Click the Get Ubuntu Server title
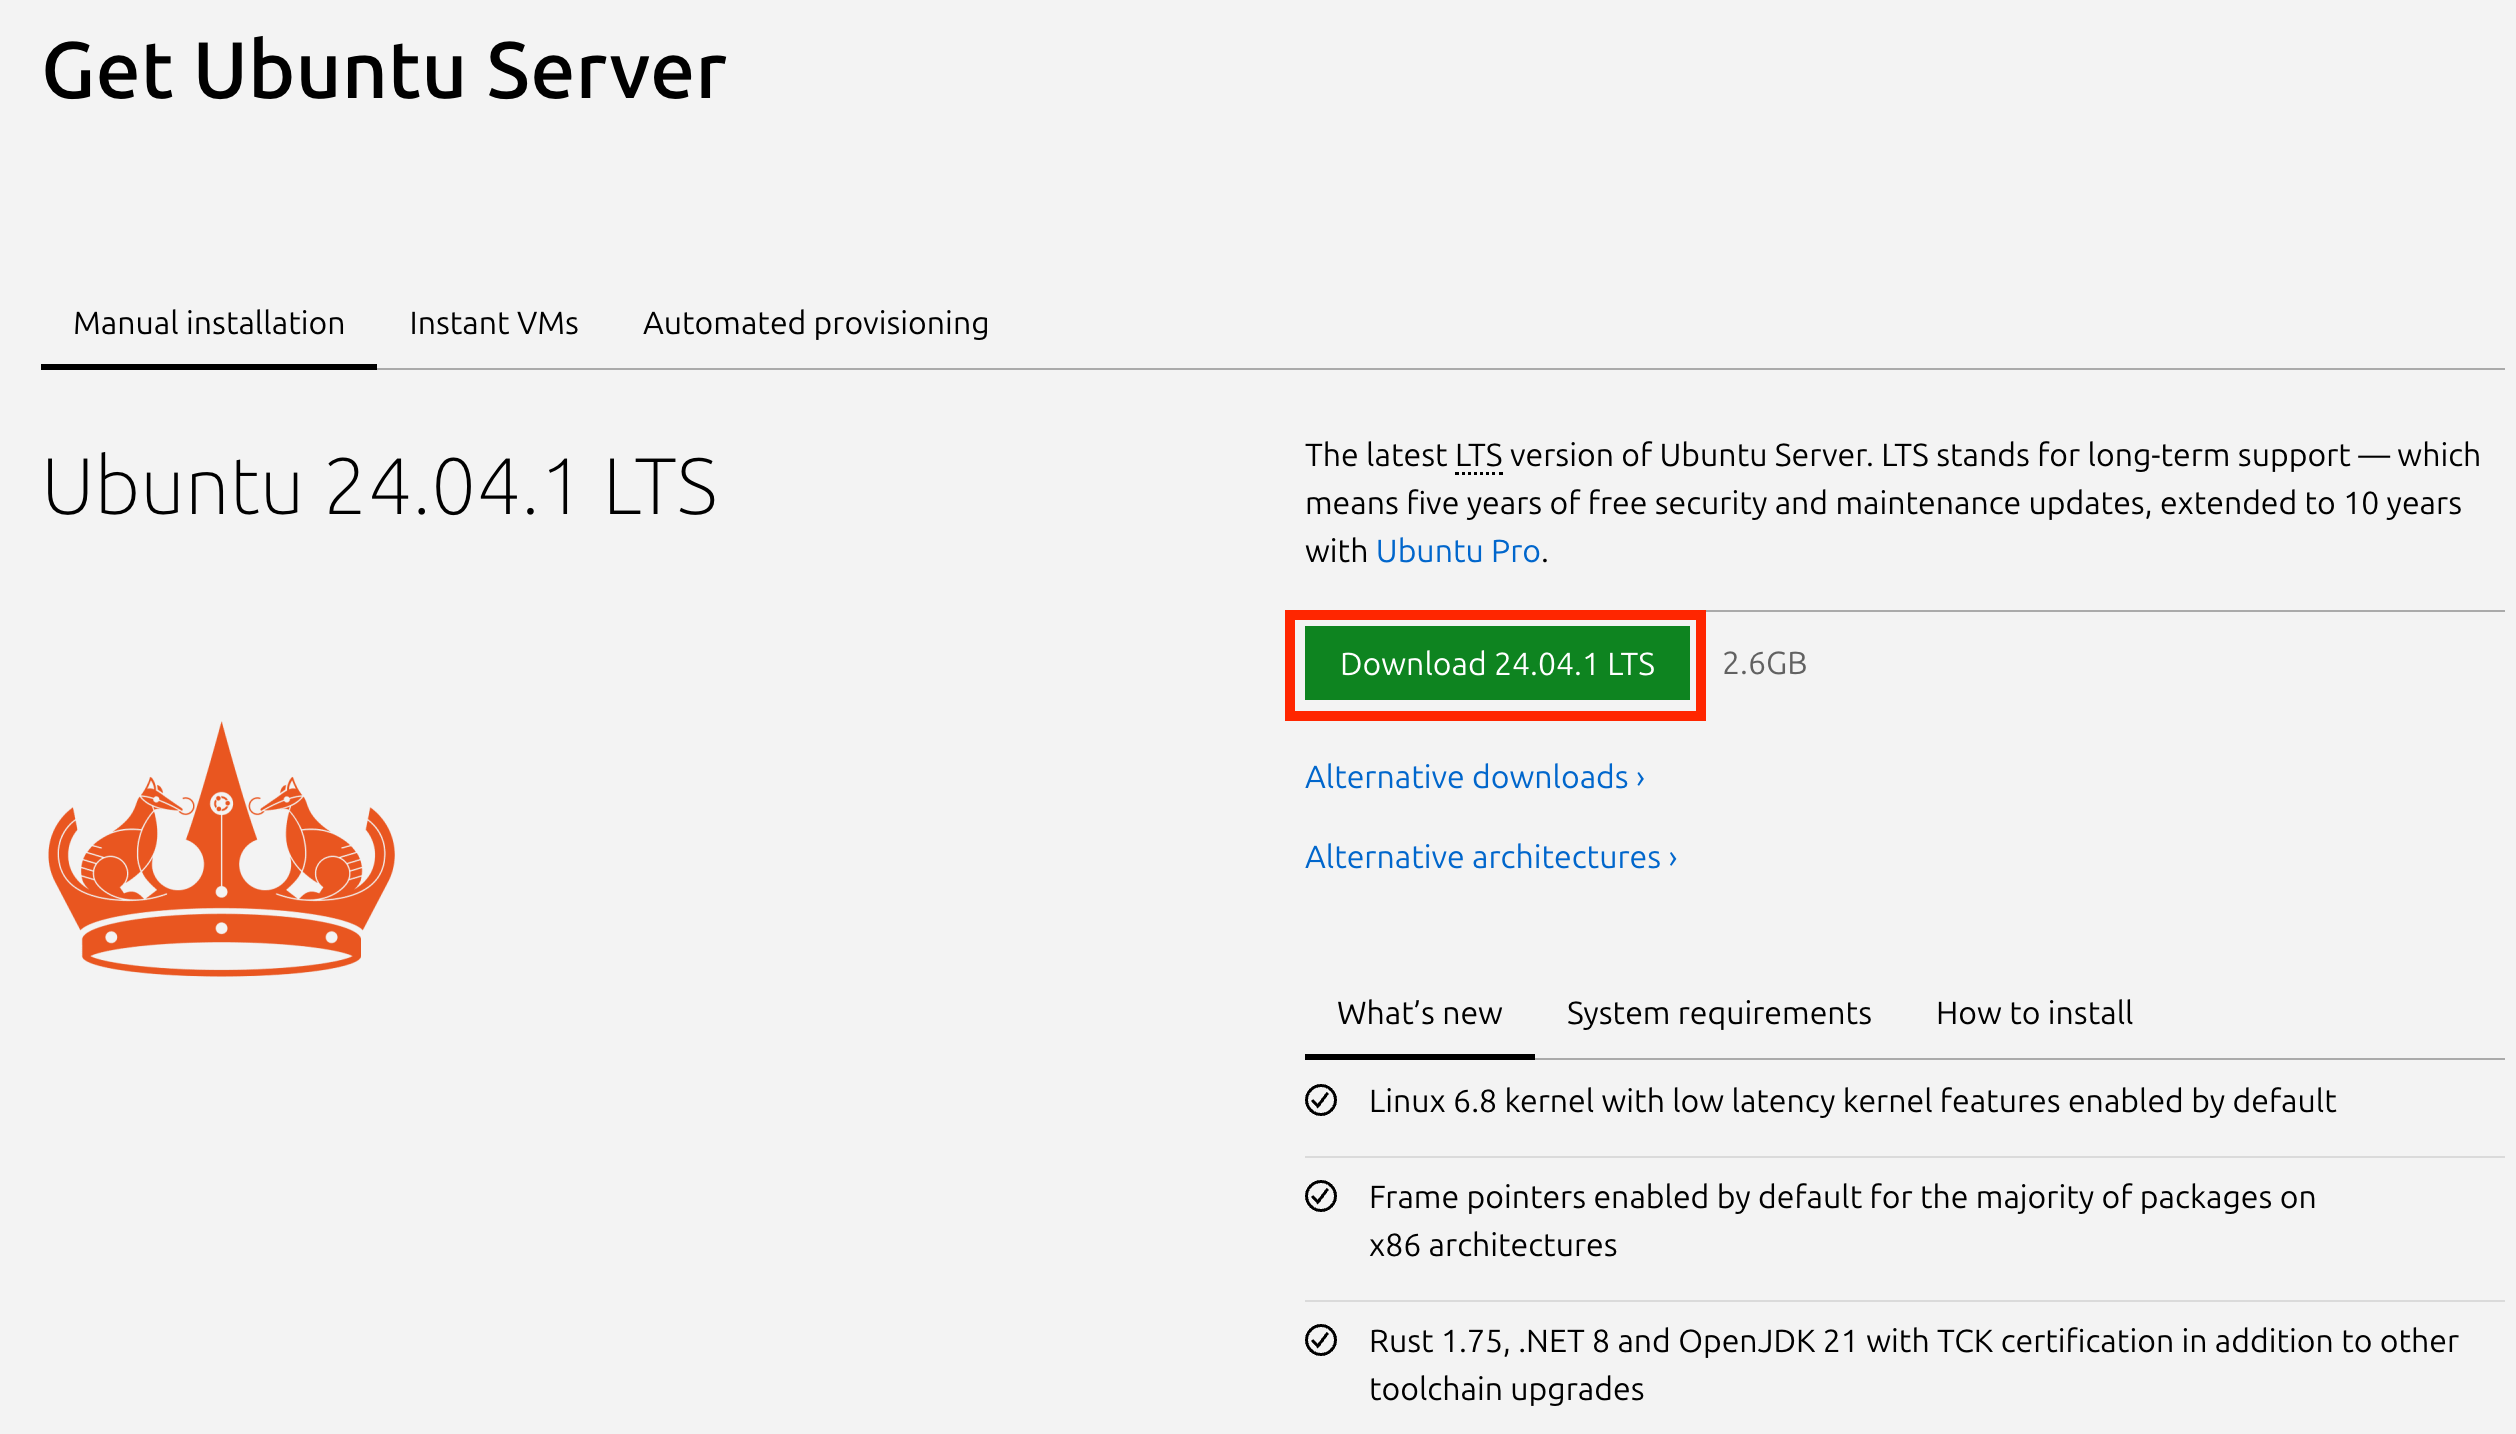The image size is (2516, 1434). 384,72
